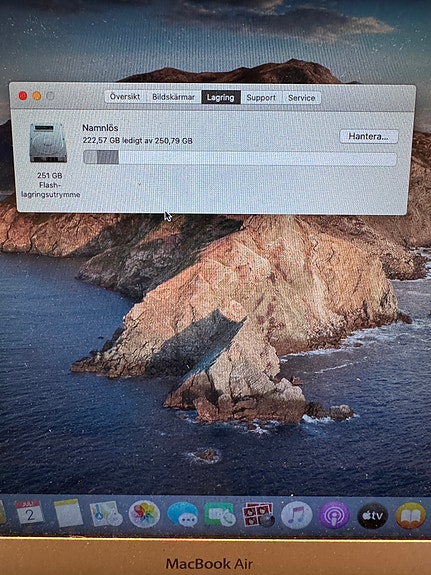Switch to the Bildskärmar tab
The height and width of the screenshot is (575, 431).
coord(174,97)
